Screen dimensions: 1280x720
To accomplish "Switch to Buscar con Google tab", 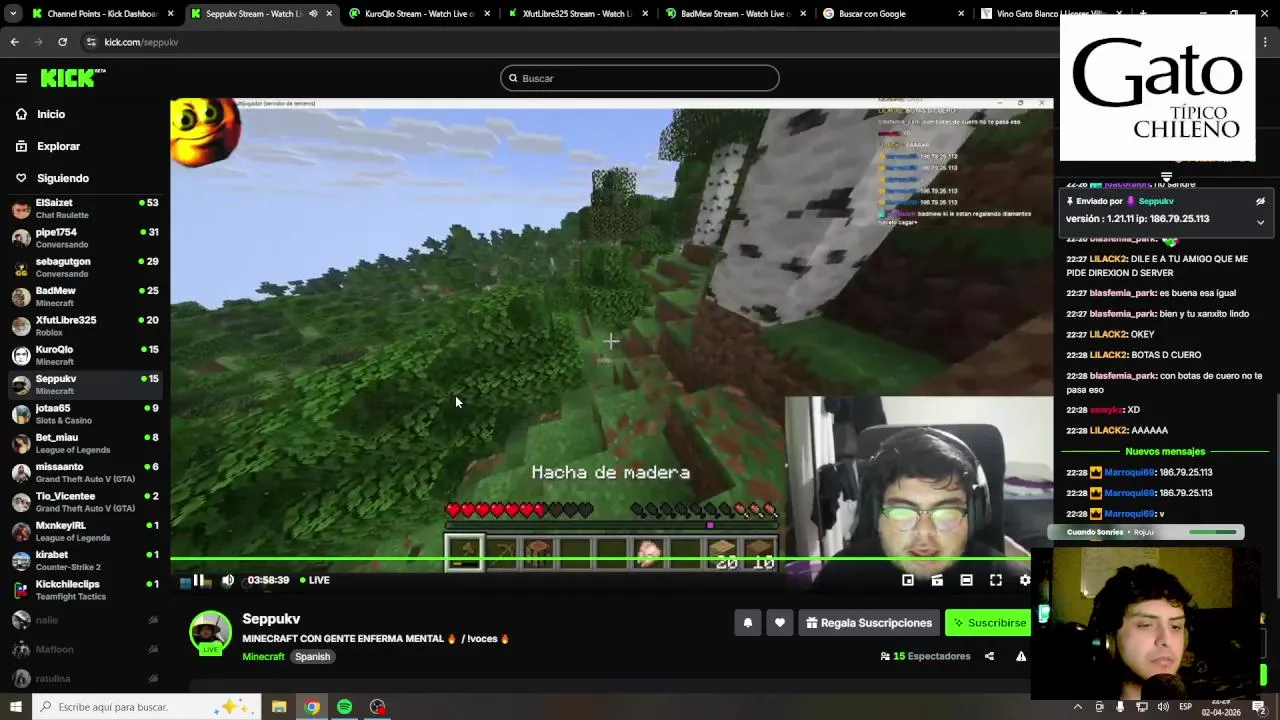I will pos(893,14).
